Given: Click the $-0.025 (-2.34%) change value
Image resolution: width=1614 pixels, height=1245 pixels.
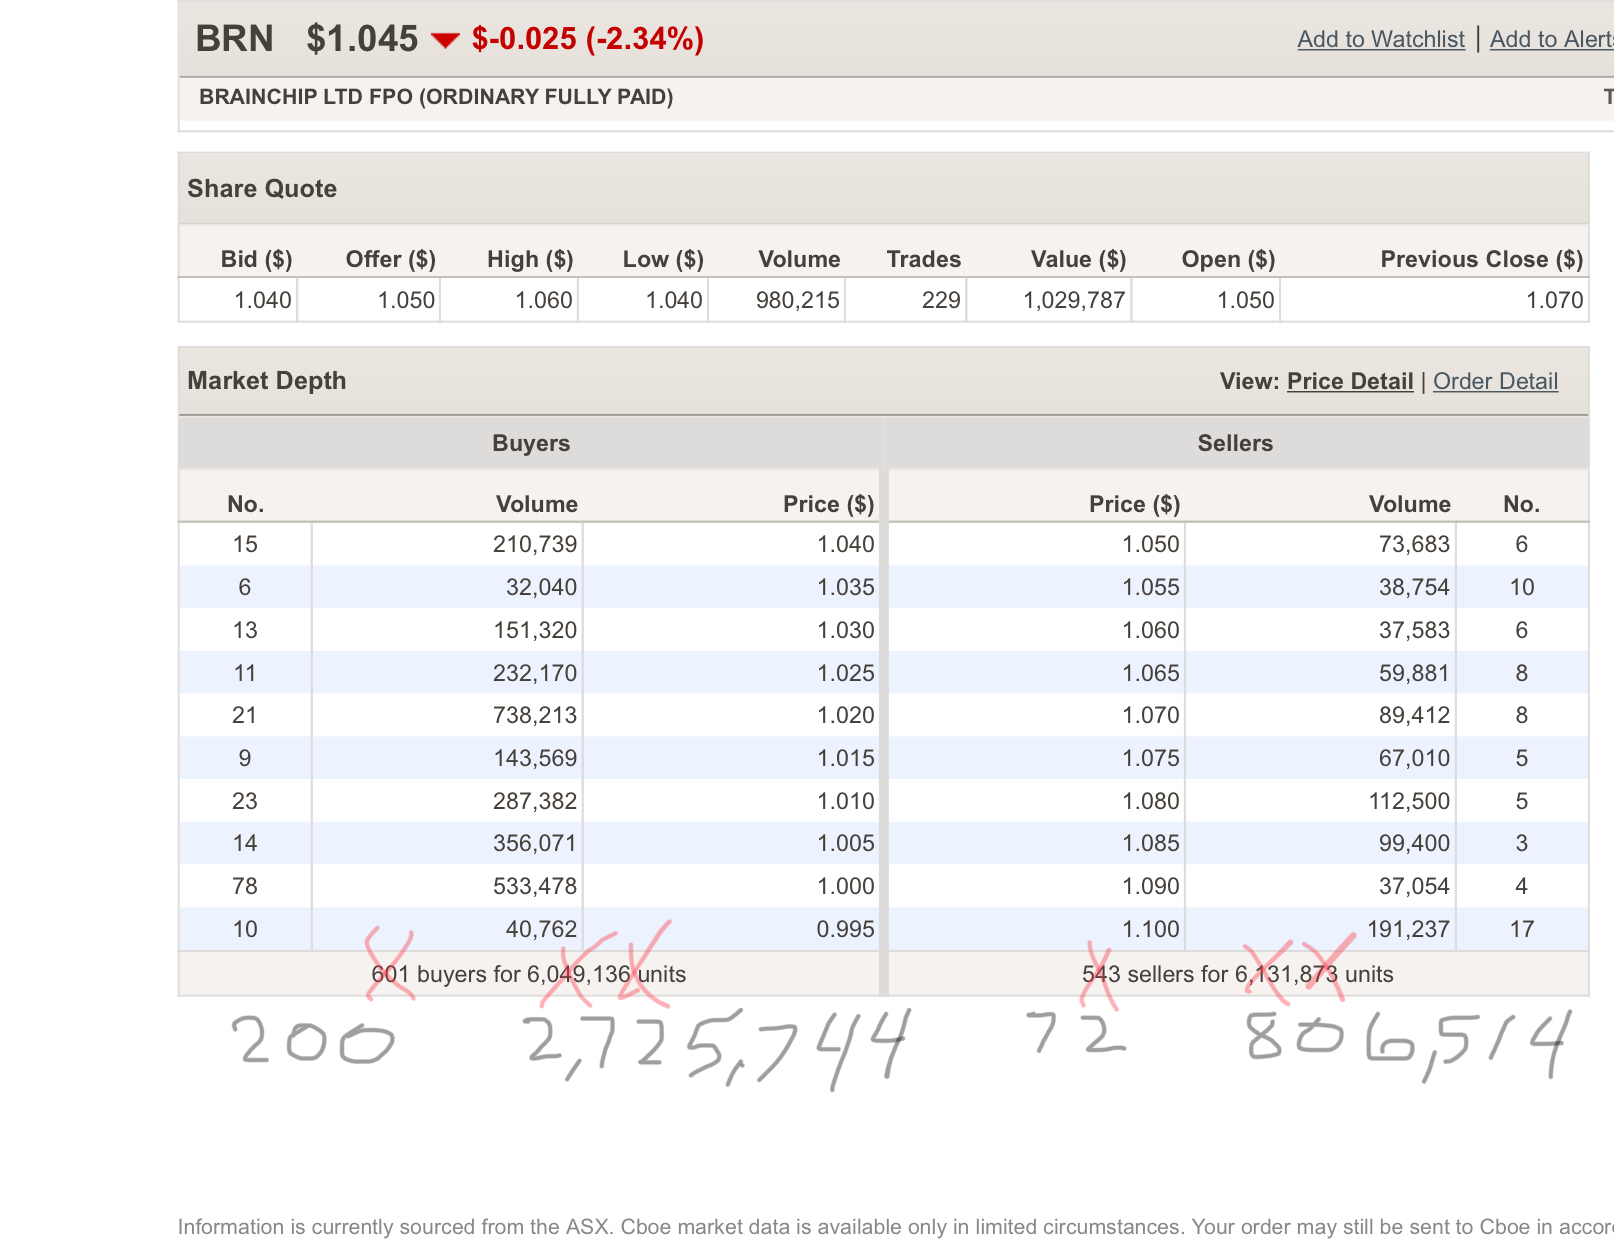Looking at the screenshot, I should click(588, 38).
